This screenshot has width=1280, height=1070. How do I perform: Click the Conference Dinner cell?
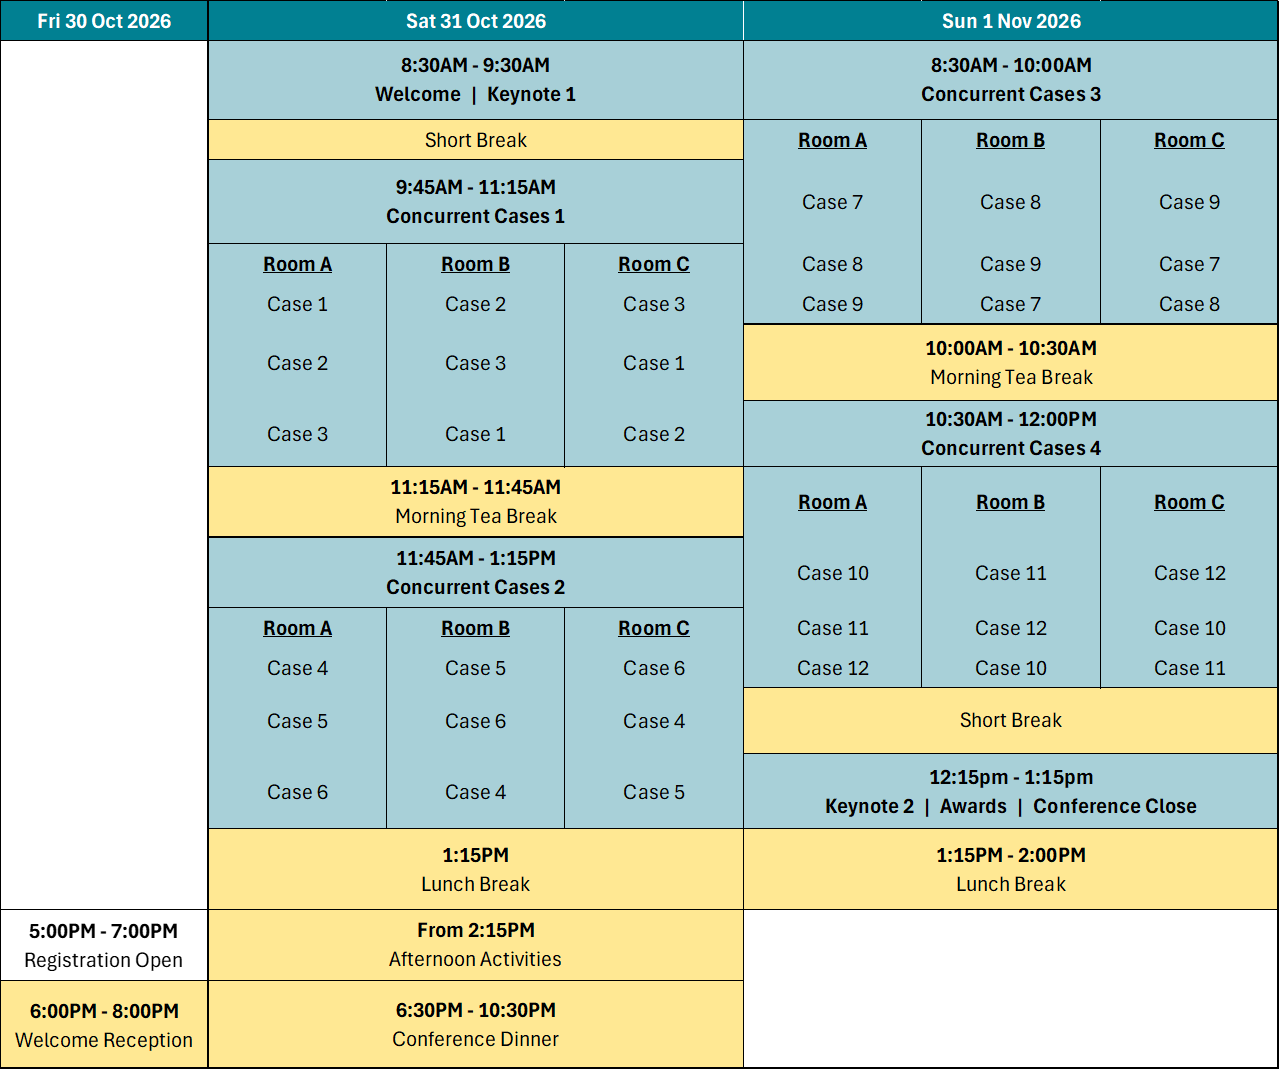click(476, 1025)
